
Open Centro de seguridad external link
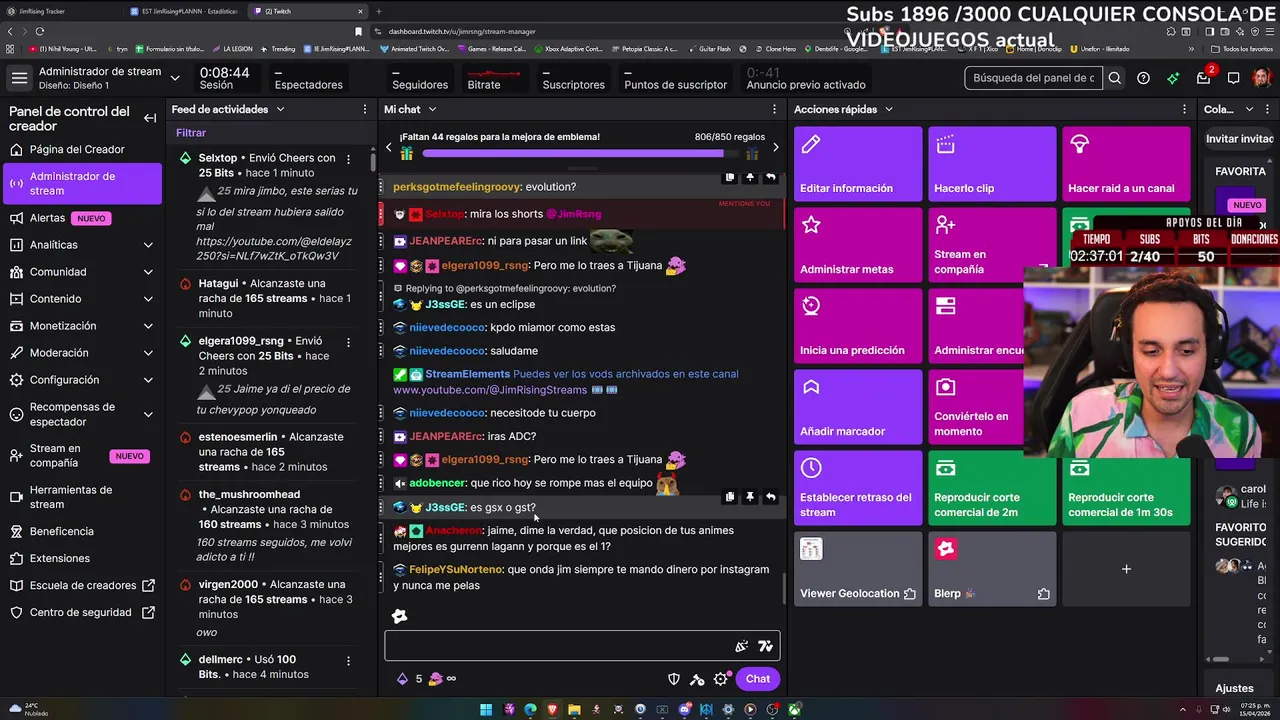(x=81, y=612)
